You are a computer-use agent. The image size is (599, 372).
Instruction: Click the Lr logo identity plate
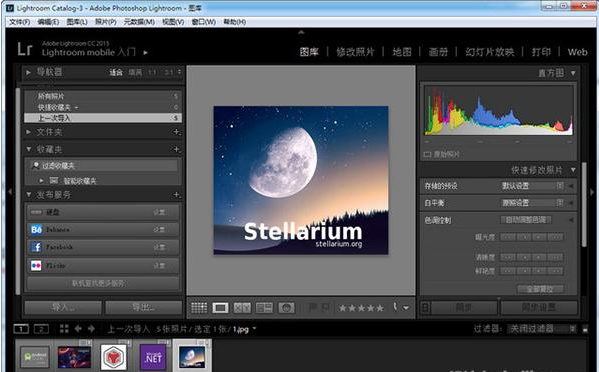25,49
